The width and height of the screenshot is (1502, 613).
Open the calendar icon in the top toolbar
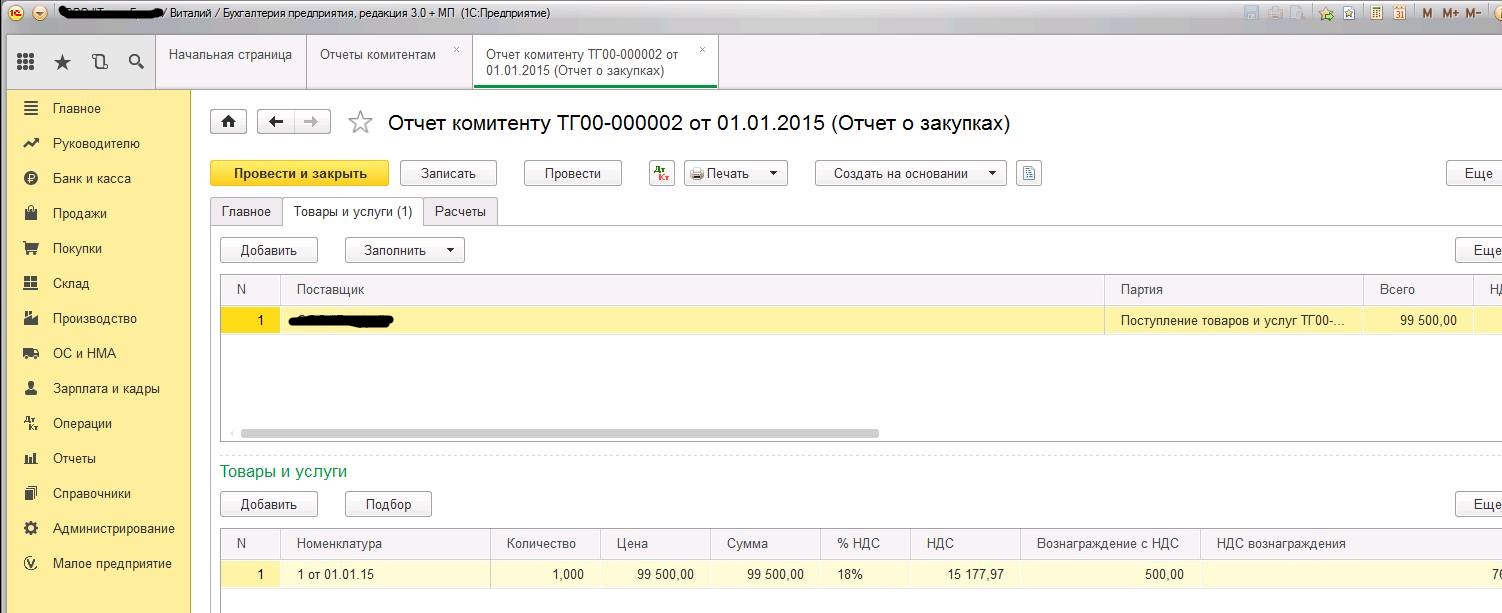click(1400, 13)
